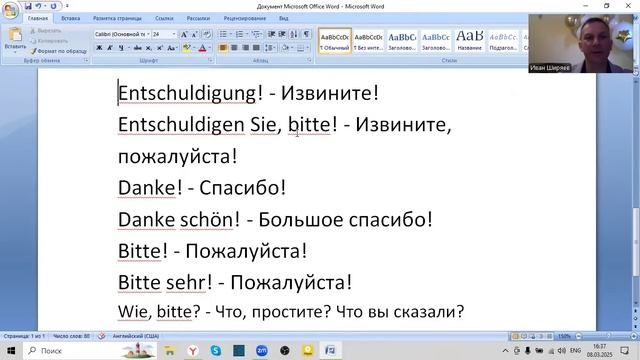Apply the Без интервала style
The width and height of the screenshot is (640, 360).
369,41
